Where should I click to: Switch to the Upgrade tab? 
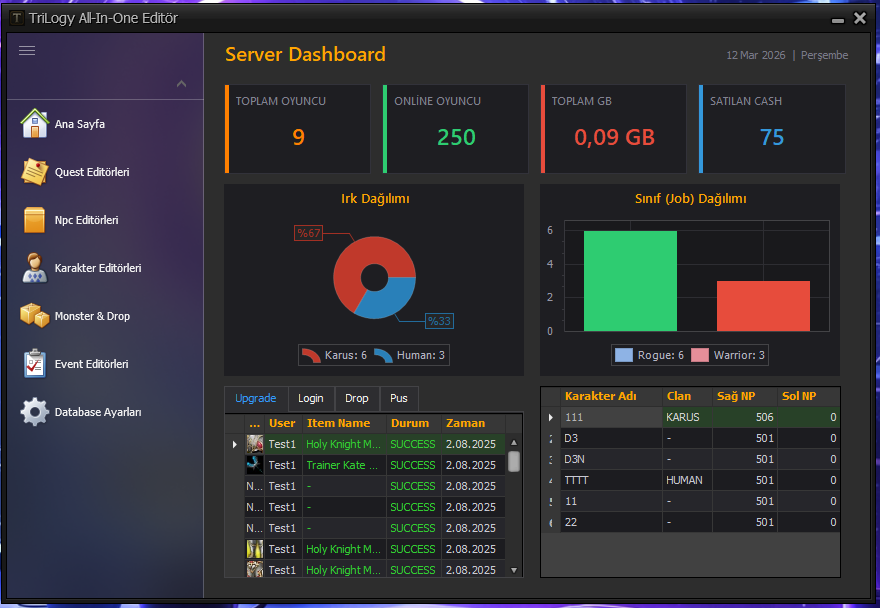pyautogui.click(x=256, y=398)
